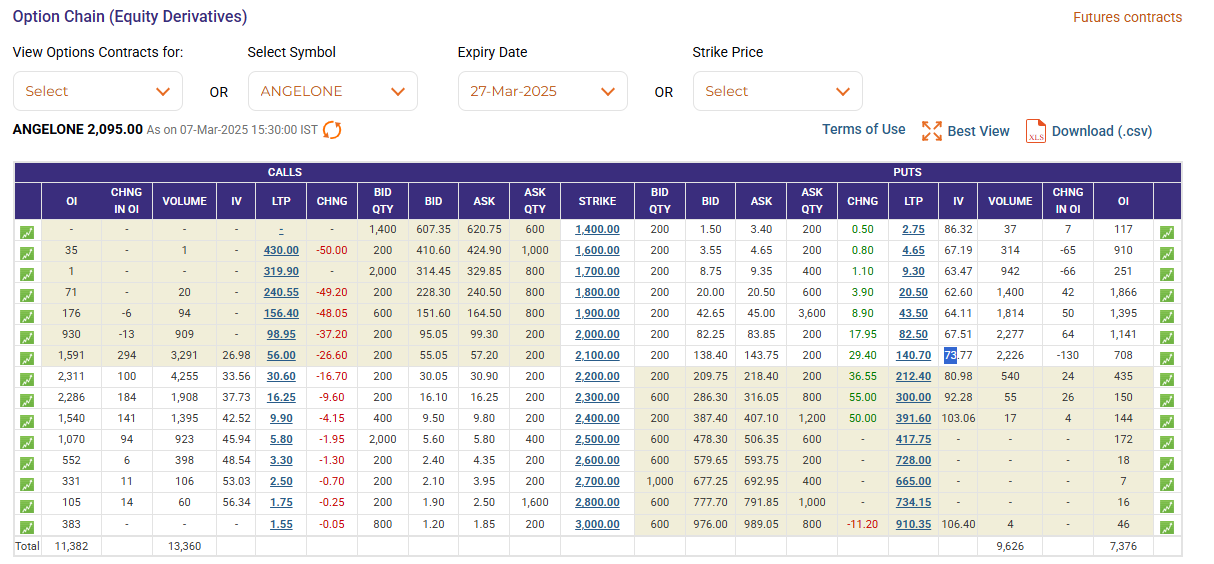1214x564 pixels.
Task: Open puts chart icon for 1,600.00 strike row
Action: coord(1166,253)
